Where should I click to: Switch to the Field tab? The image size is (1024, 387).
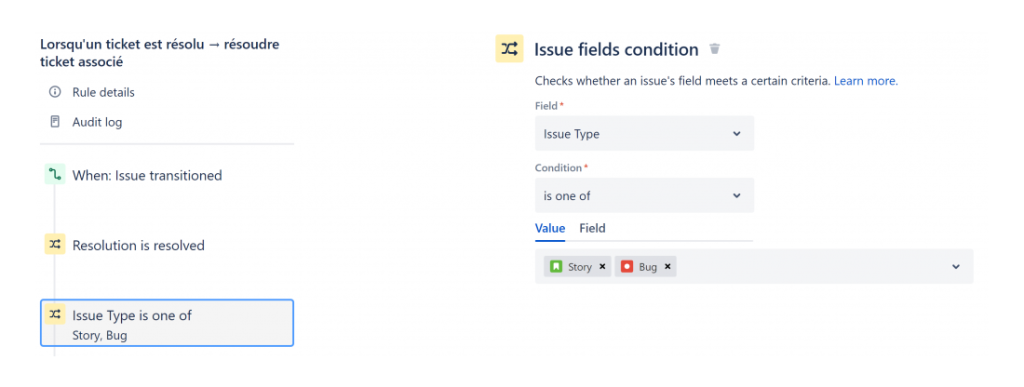(592, 228)
